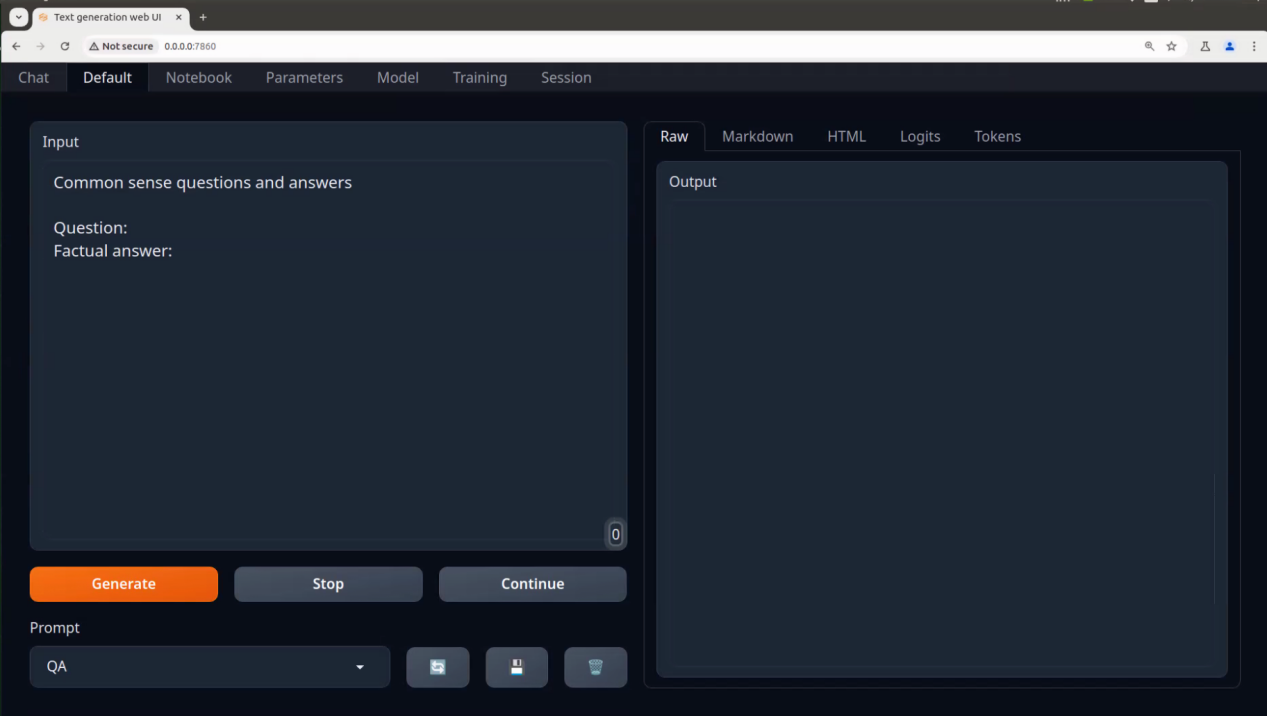Switch to the Session tab
The height and width of the screenshot is (716, 1267).
point(566,77)
